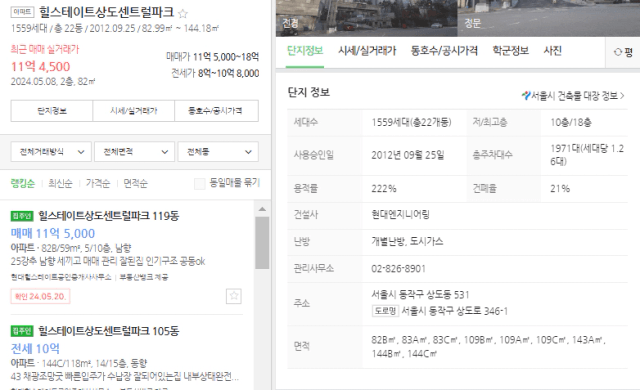Viewport: 640px width, 390px height.
Task: Open the 힐스테이트상도센트럴파크 105동 listing title
Action: click(109, 331)
